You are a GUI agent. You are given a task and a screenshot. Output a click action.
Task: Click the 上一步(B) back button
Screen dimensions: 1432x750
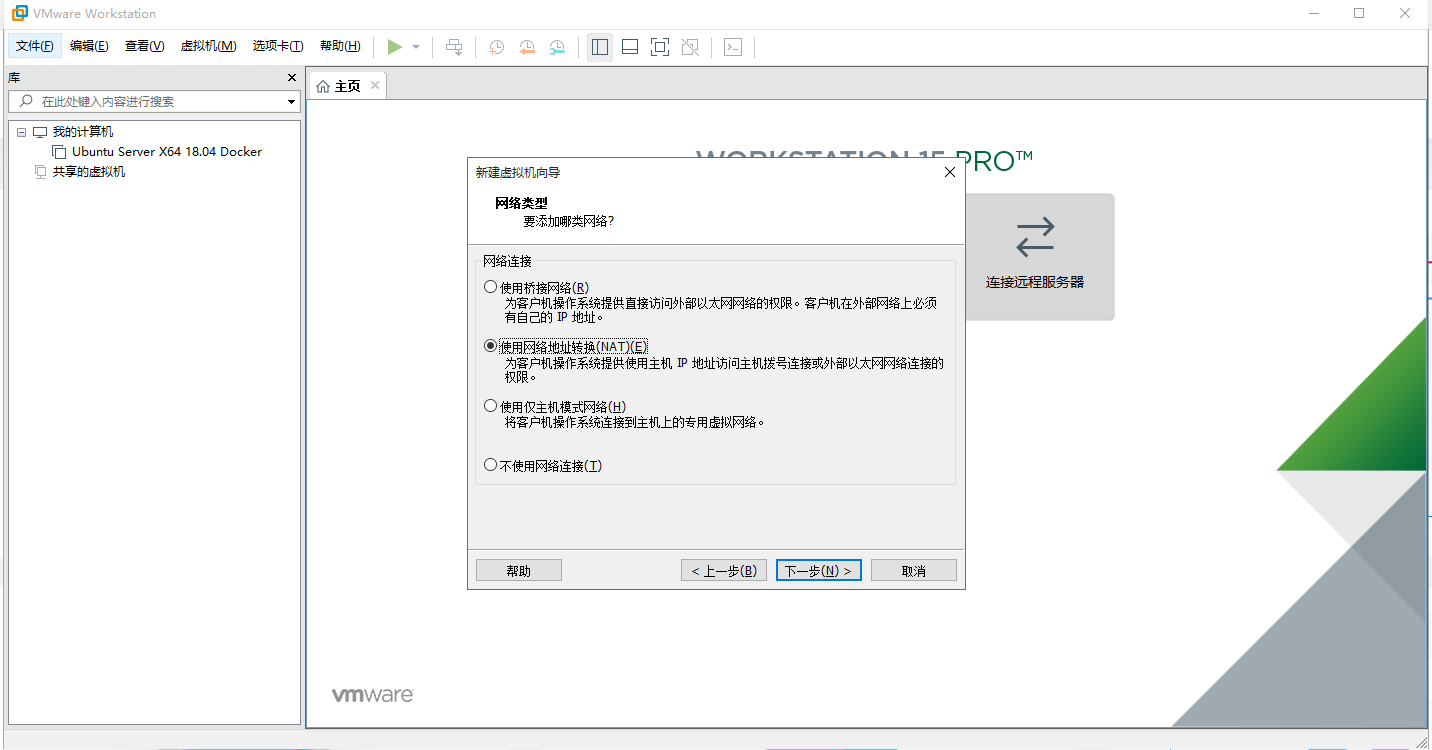click(724, 570)
